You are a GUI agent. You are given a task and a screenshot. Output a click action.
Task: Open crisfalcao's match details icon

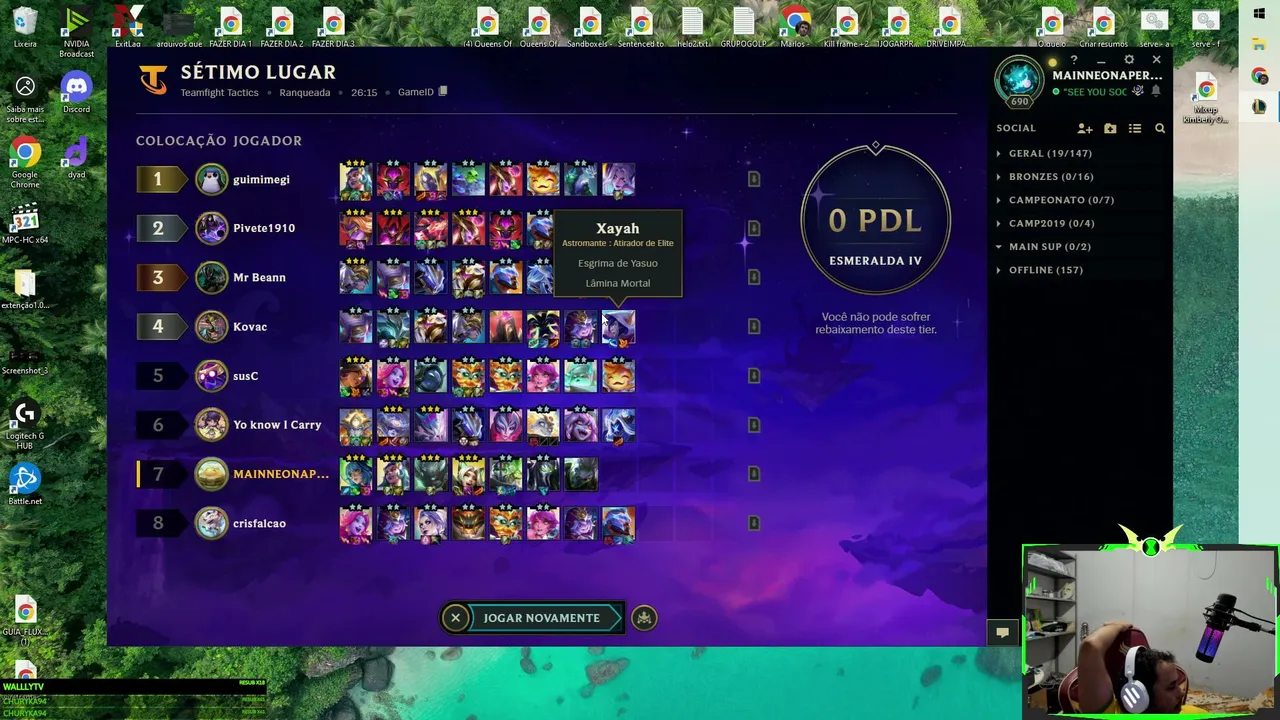(x=754, y=523)
